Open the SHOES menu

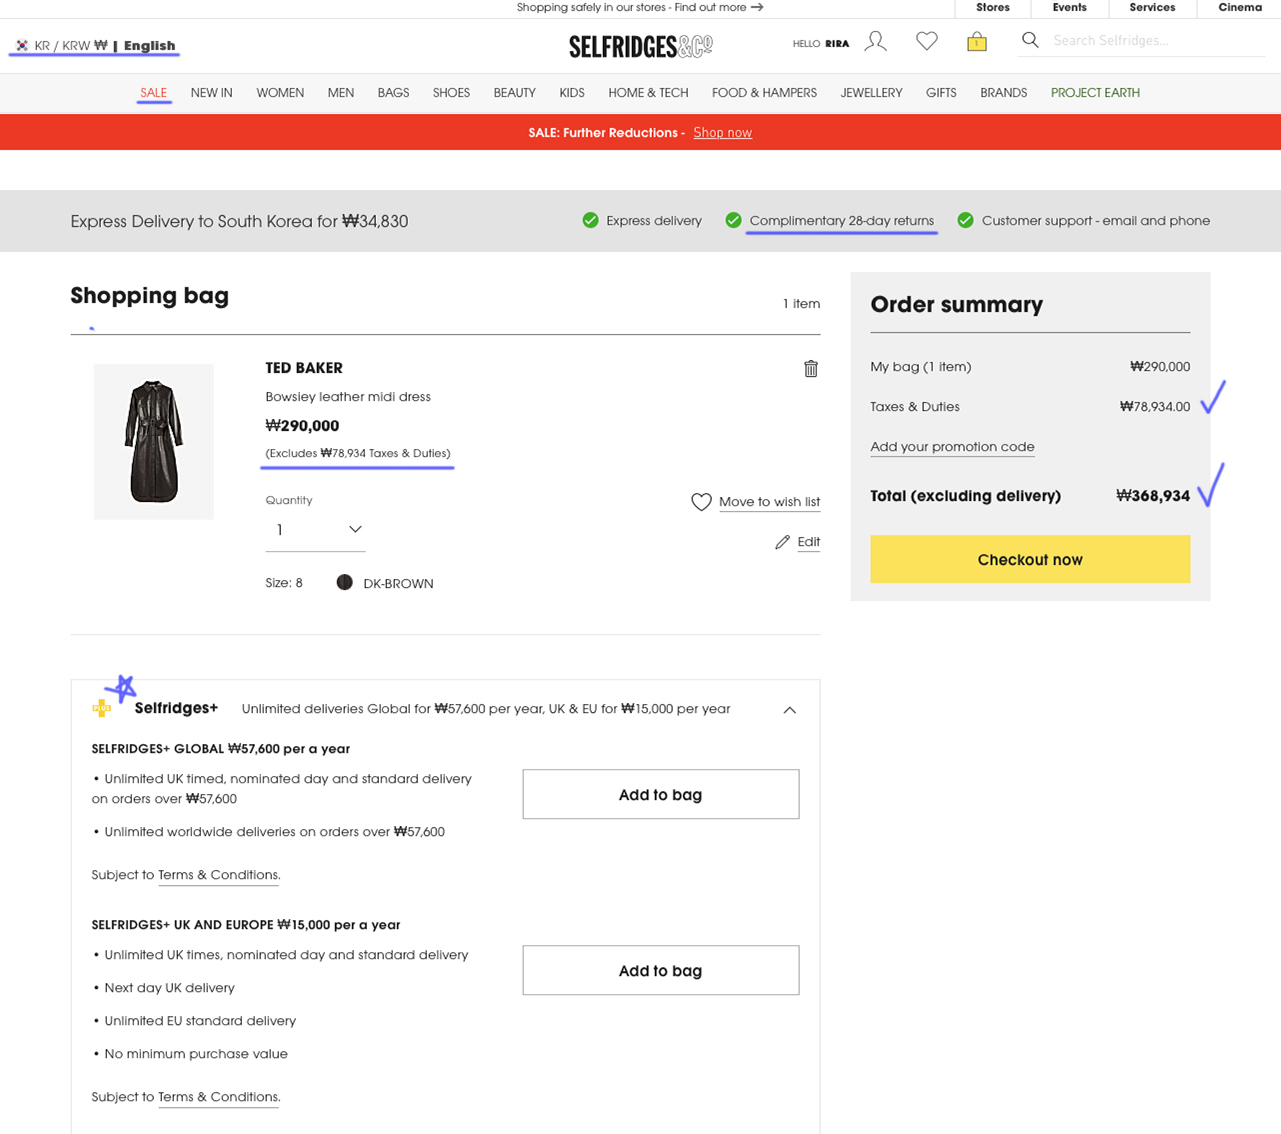coord(451,93)
